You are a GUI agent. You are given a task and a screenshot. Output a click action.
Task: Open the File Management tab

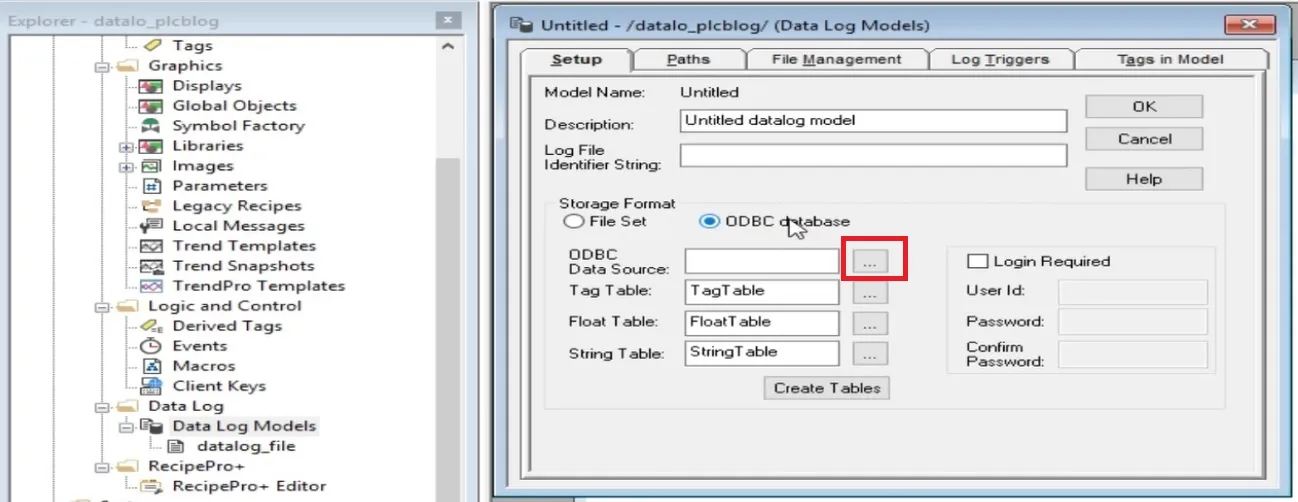pos(837,59)
